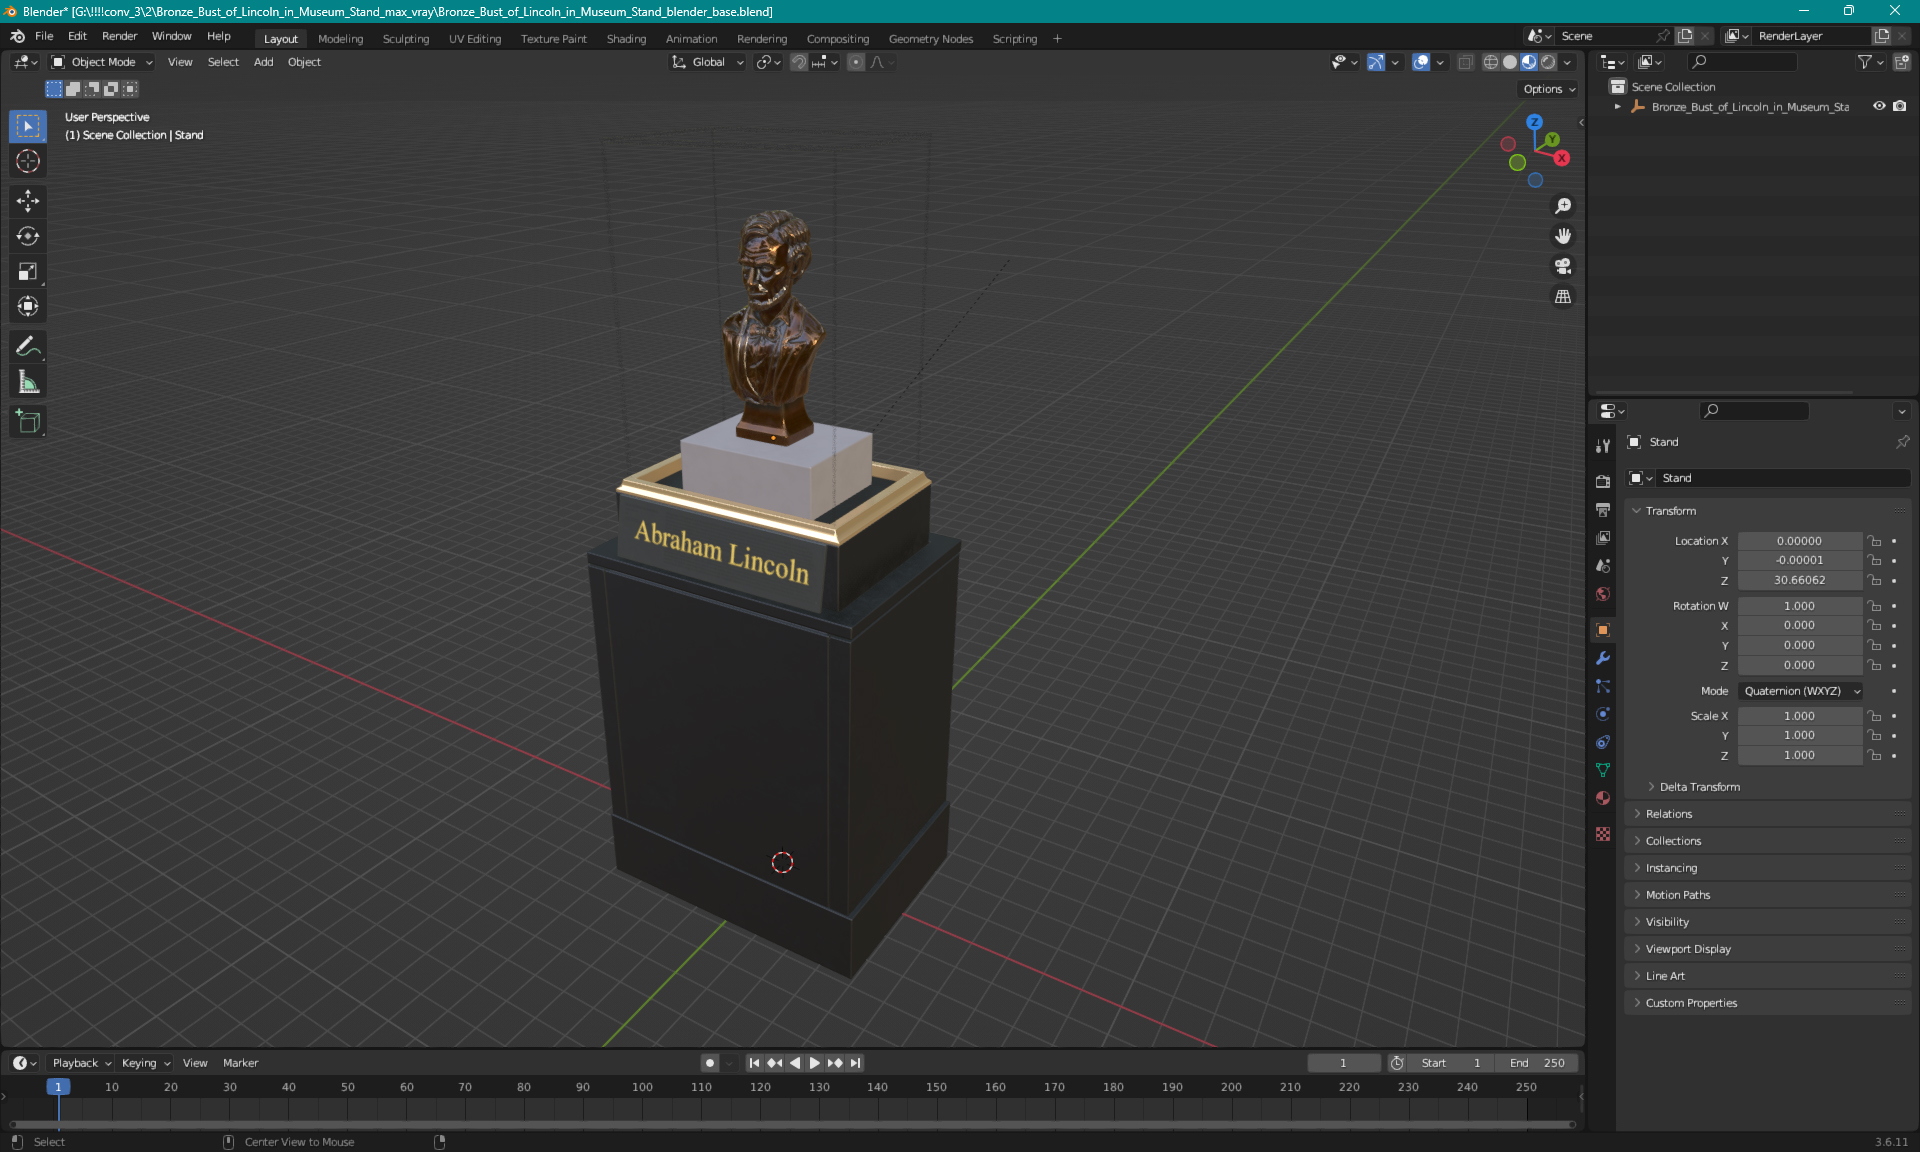Expand the Viewport Display panel

tap(1768, 949)
